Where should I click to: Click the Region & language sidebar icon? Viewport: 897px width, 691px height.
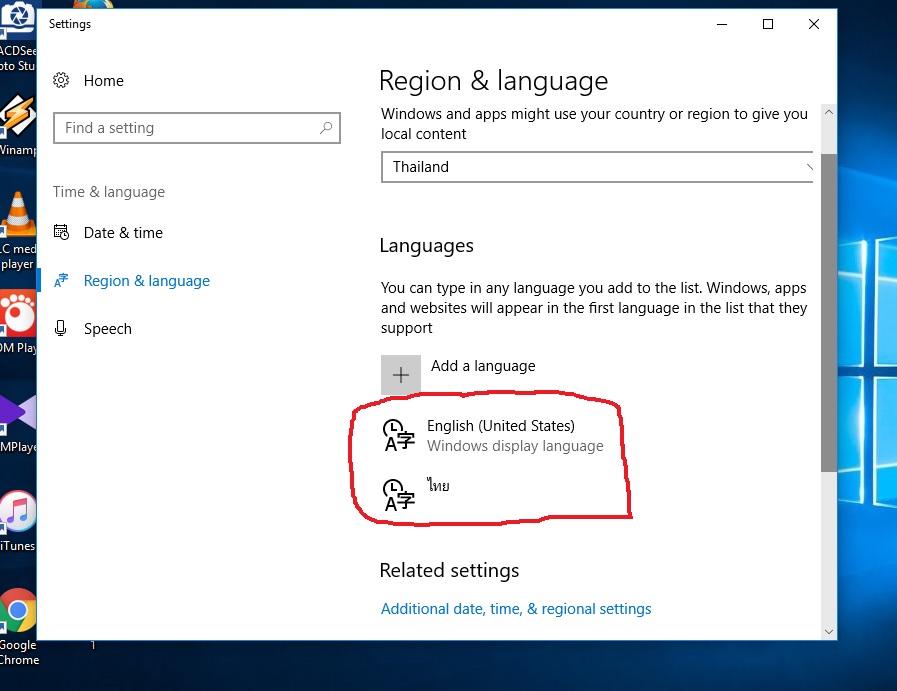click(x=61, y=280)
